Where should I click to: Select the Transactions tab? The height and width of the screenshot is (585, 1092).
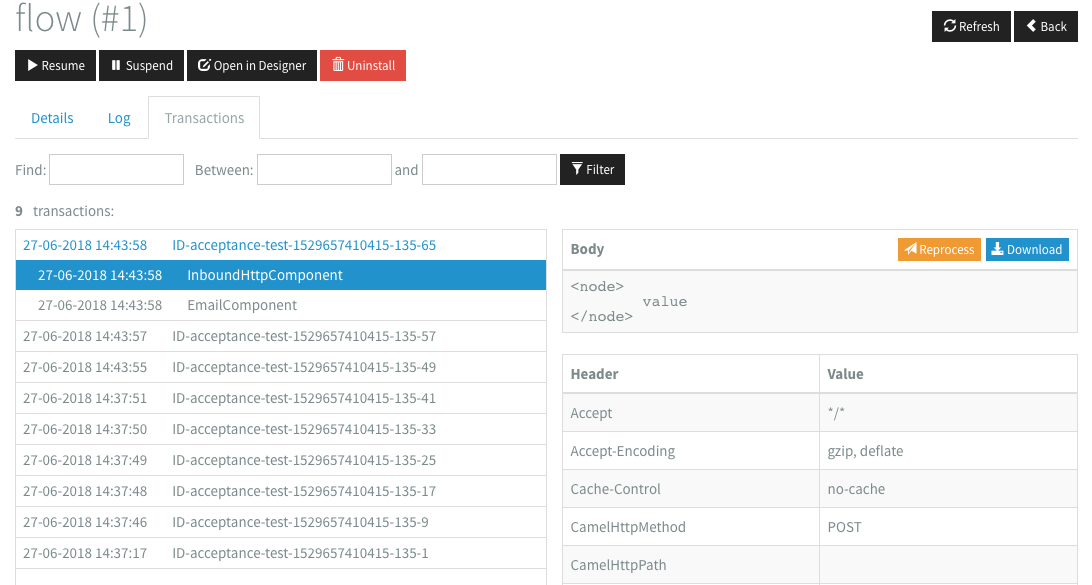tap(204, 118)
